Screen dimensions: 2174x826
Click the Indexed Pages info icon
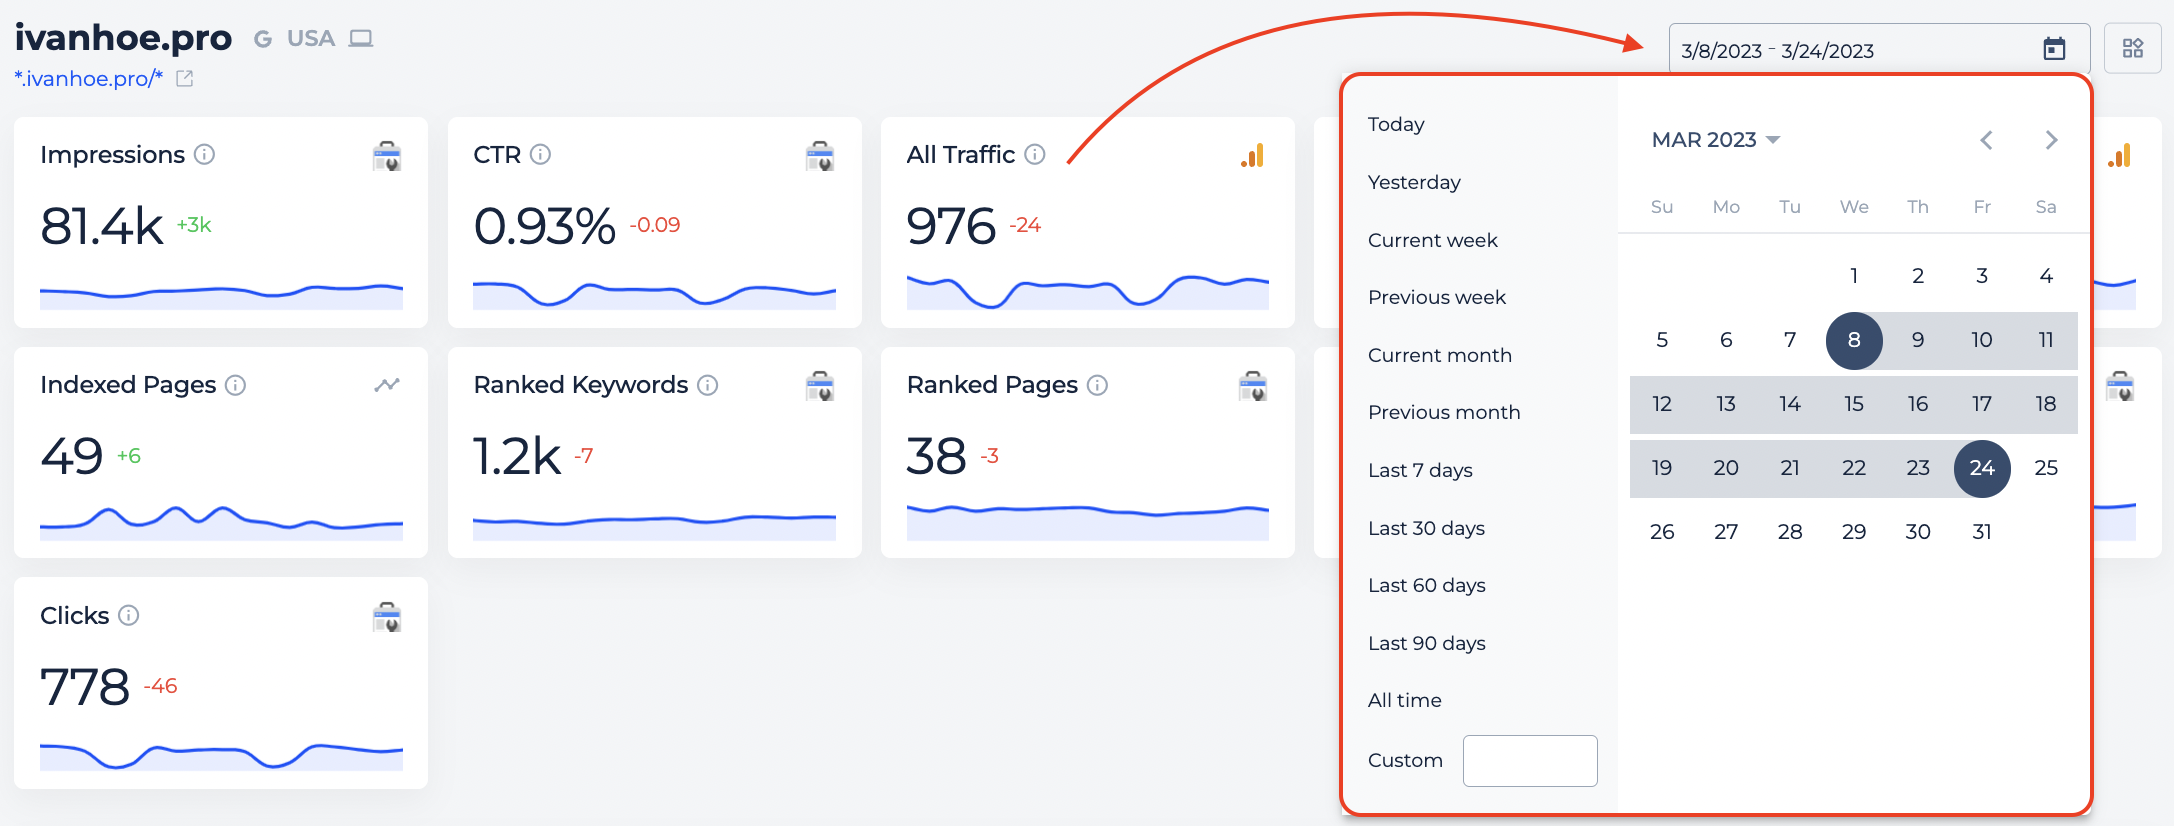[x=235, y=385]
